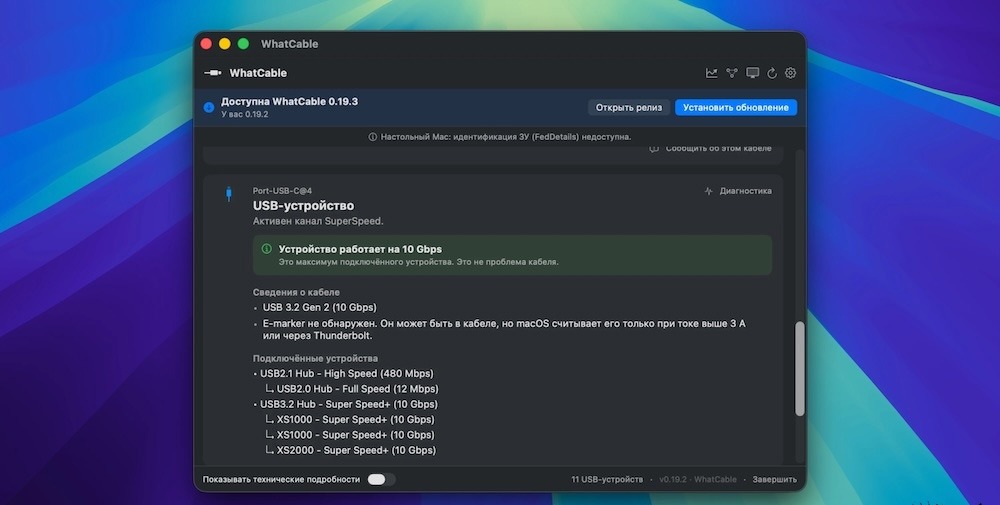Image resolution: width=1000 pixels, height=505 pixels.
Task: Click the blue update-available badge icon
Action: tap(209, 107)
